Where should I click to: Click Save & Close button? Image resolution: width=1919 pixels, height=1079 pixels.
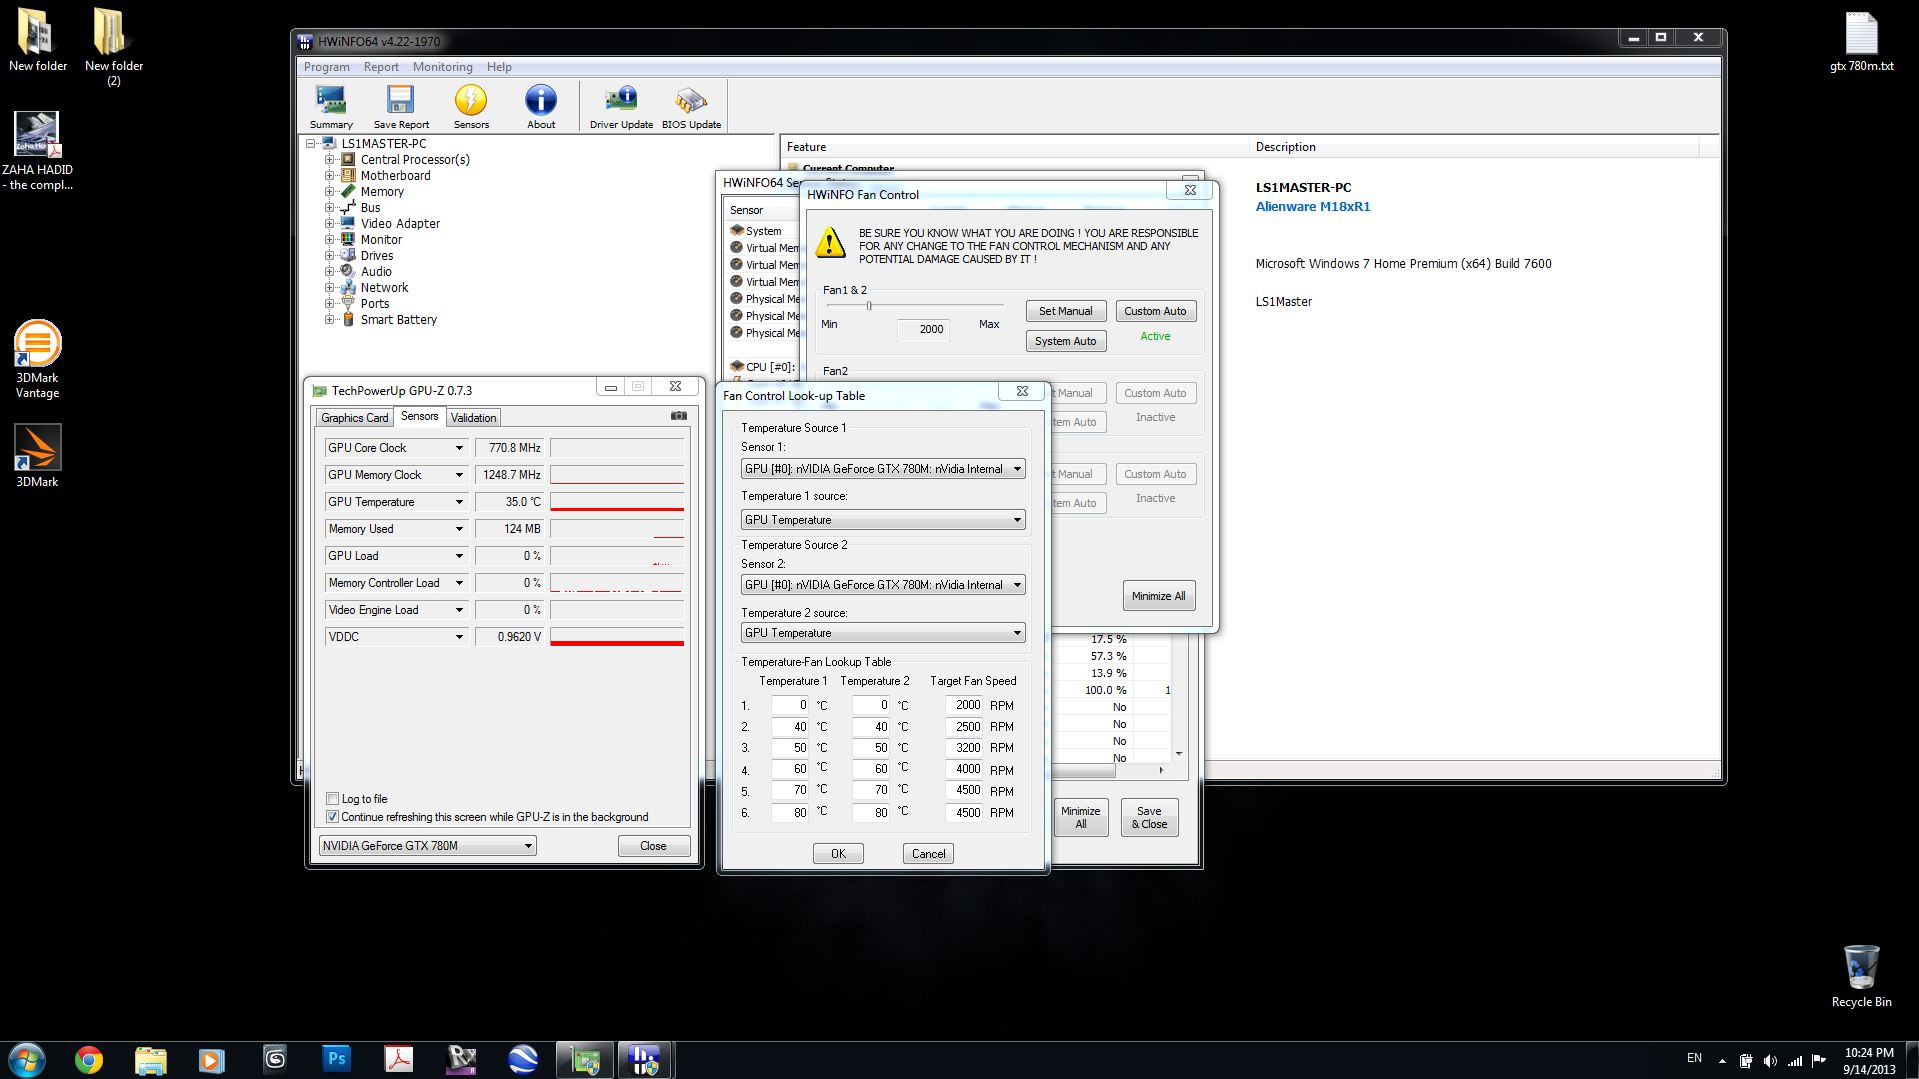(x=1149, y=818)
